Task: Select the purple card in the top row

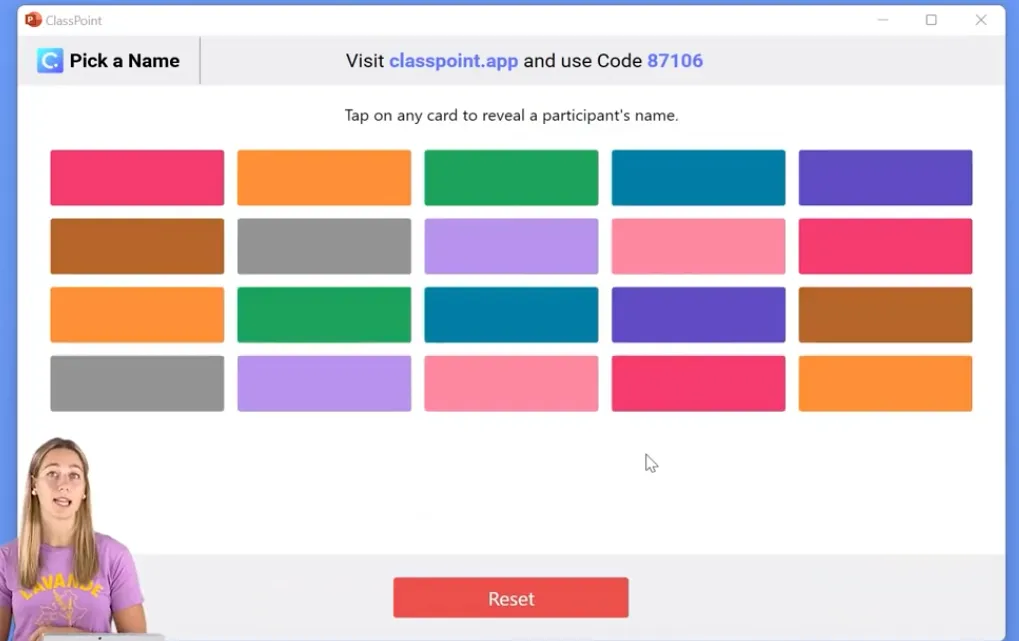Action: tap(885, 178)
